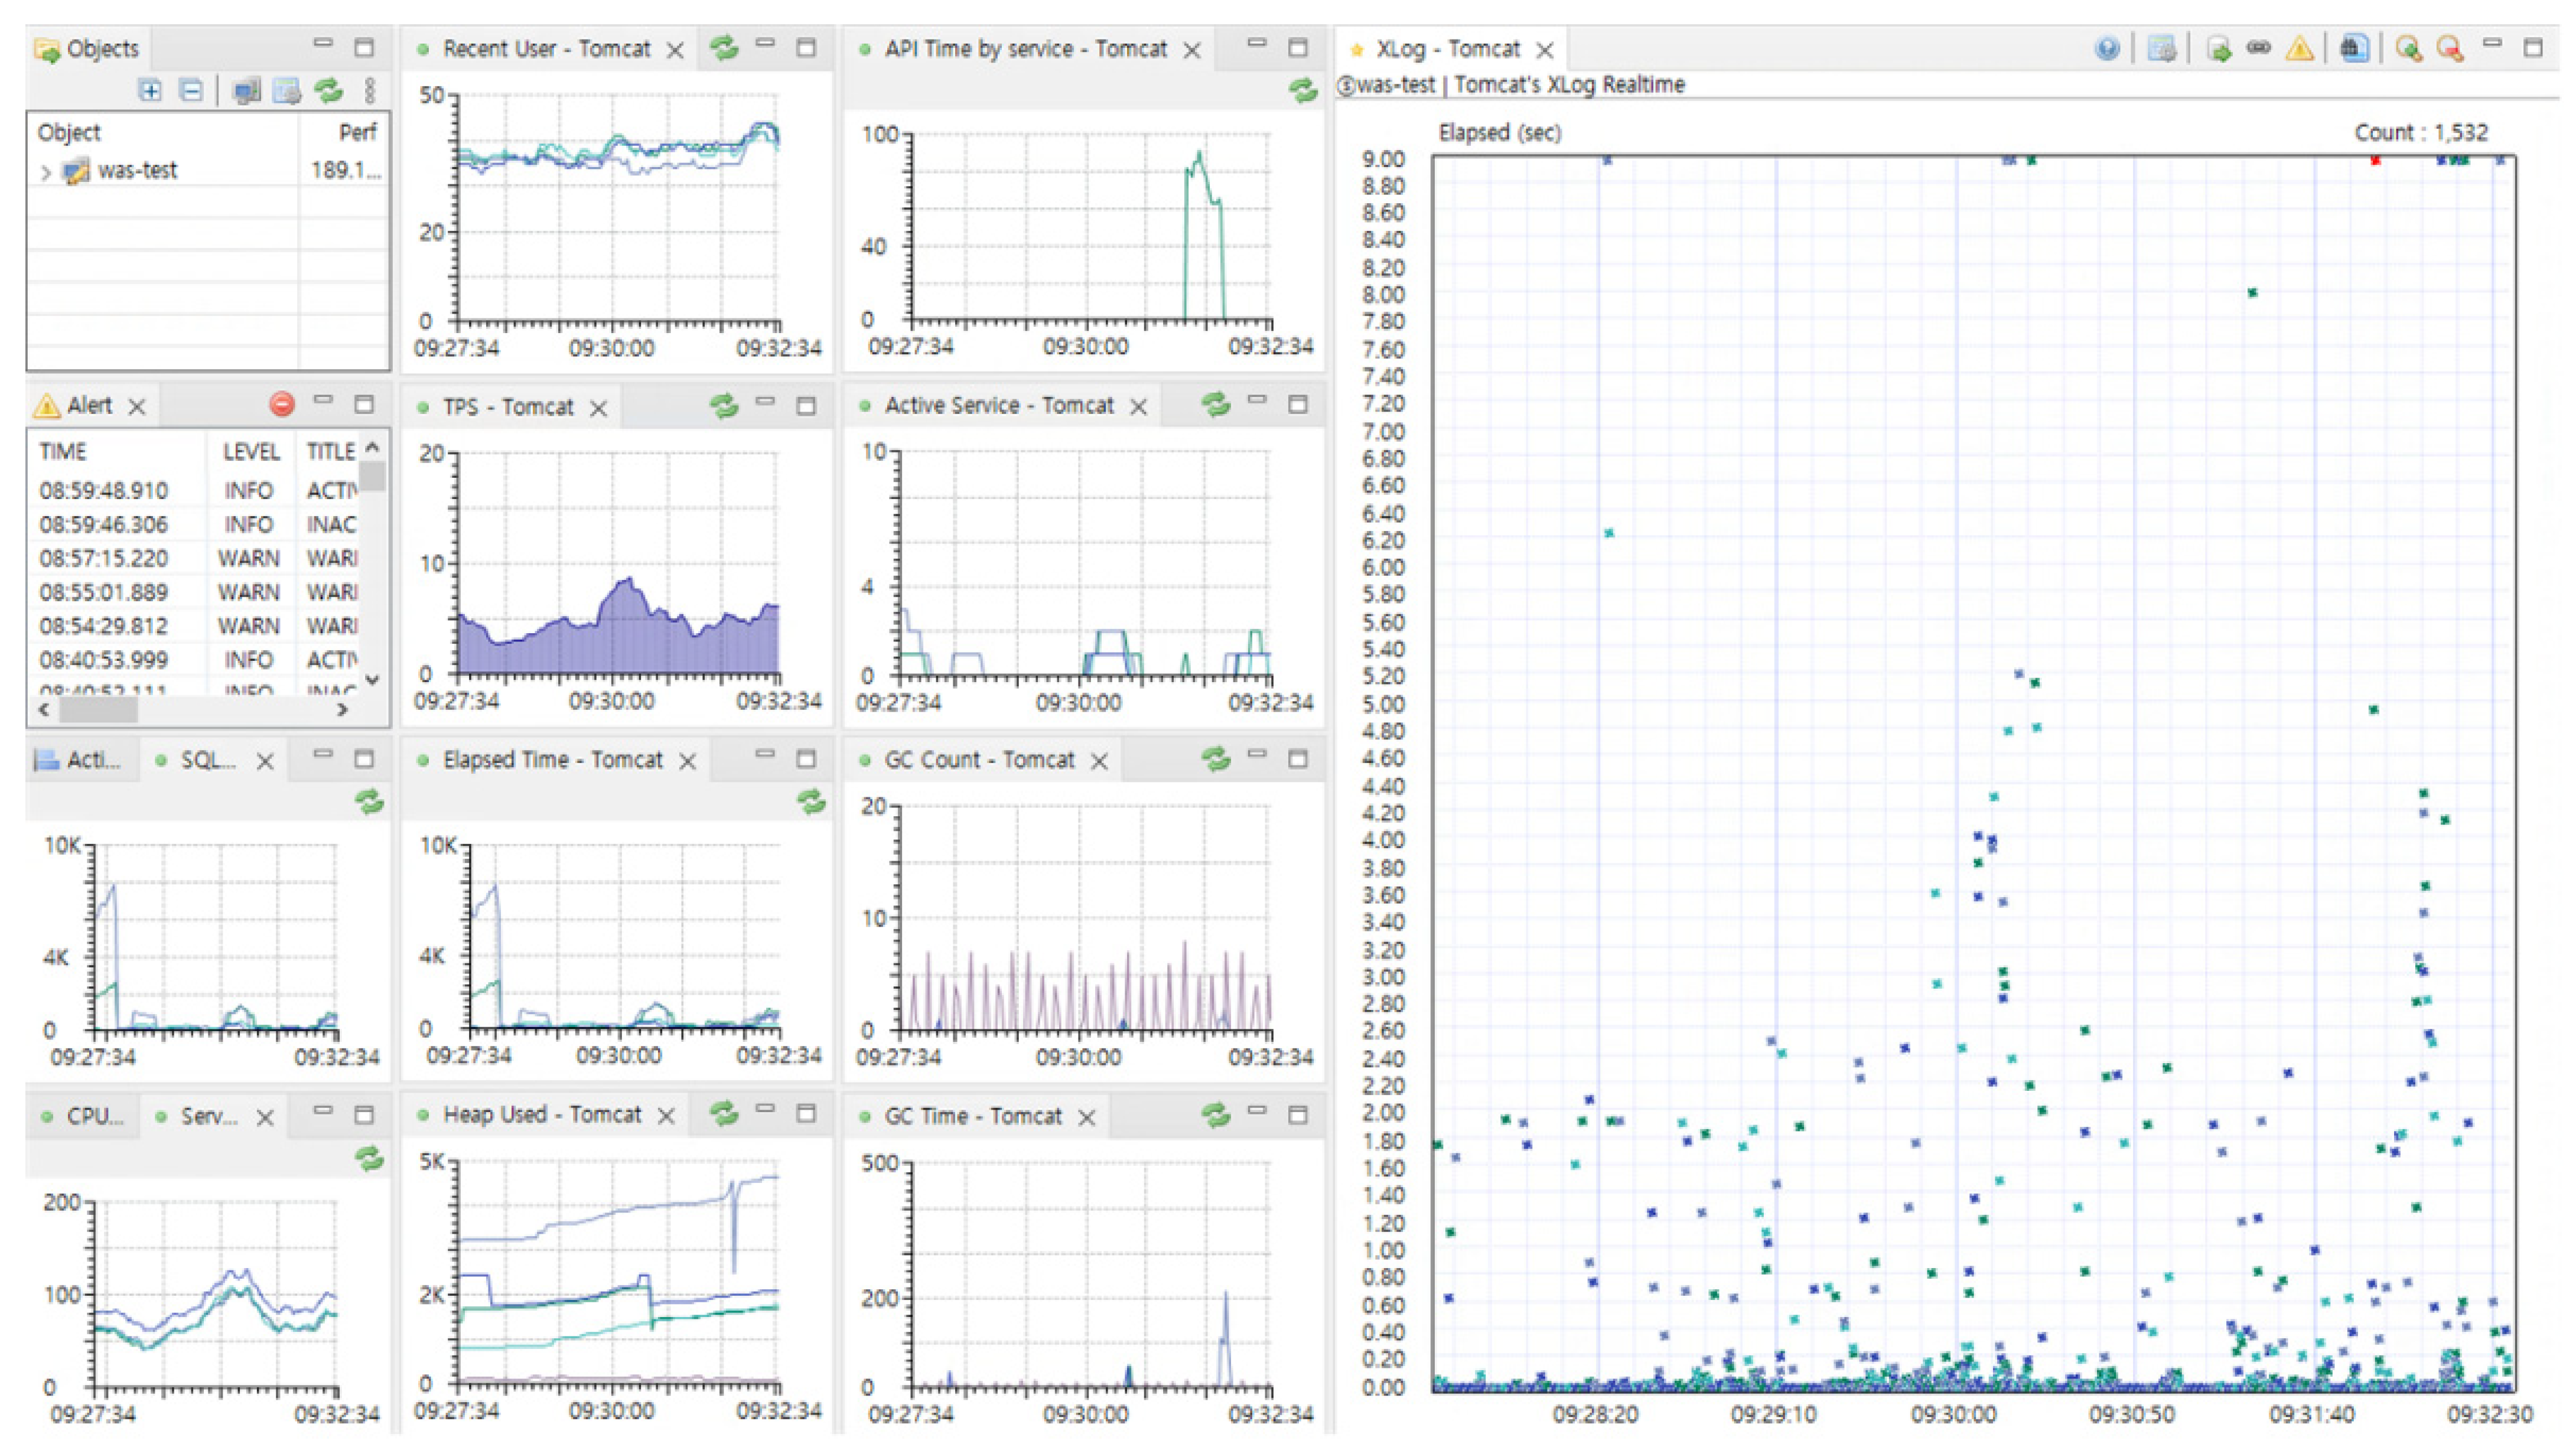Click the yellow warning filter icon in XLog
2576x1447 pixels.
click(x=2299, y=48)
